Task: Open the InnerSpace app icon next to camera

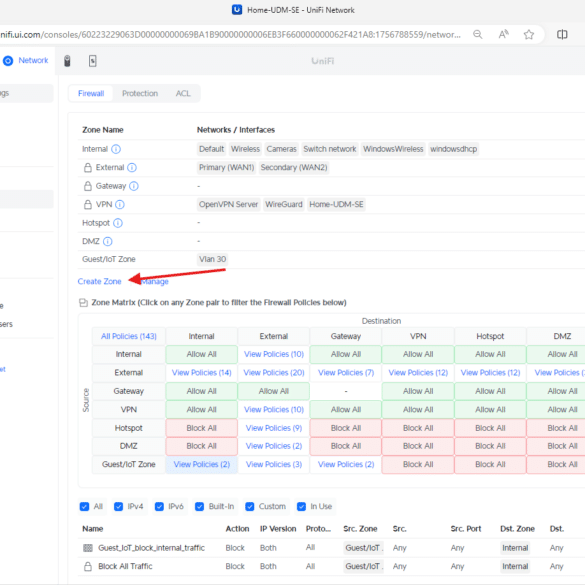Action: (x=93, y=61)
